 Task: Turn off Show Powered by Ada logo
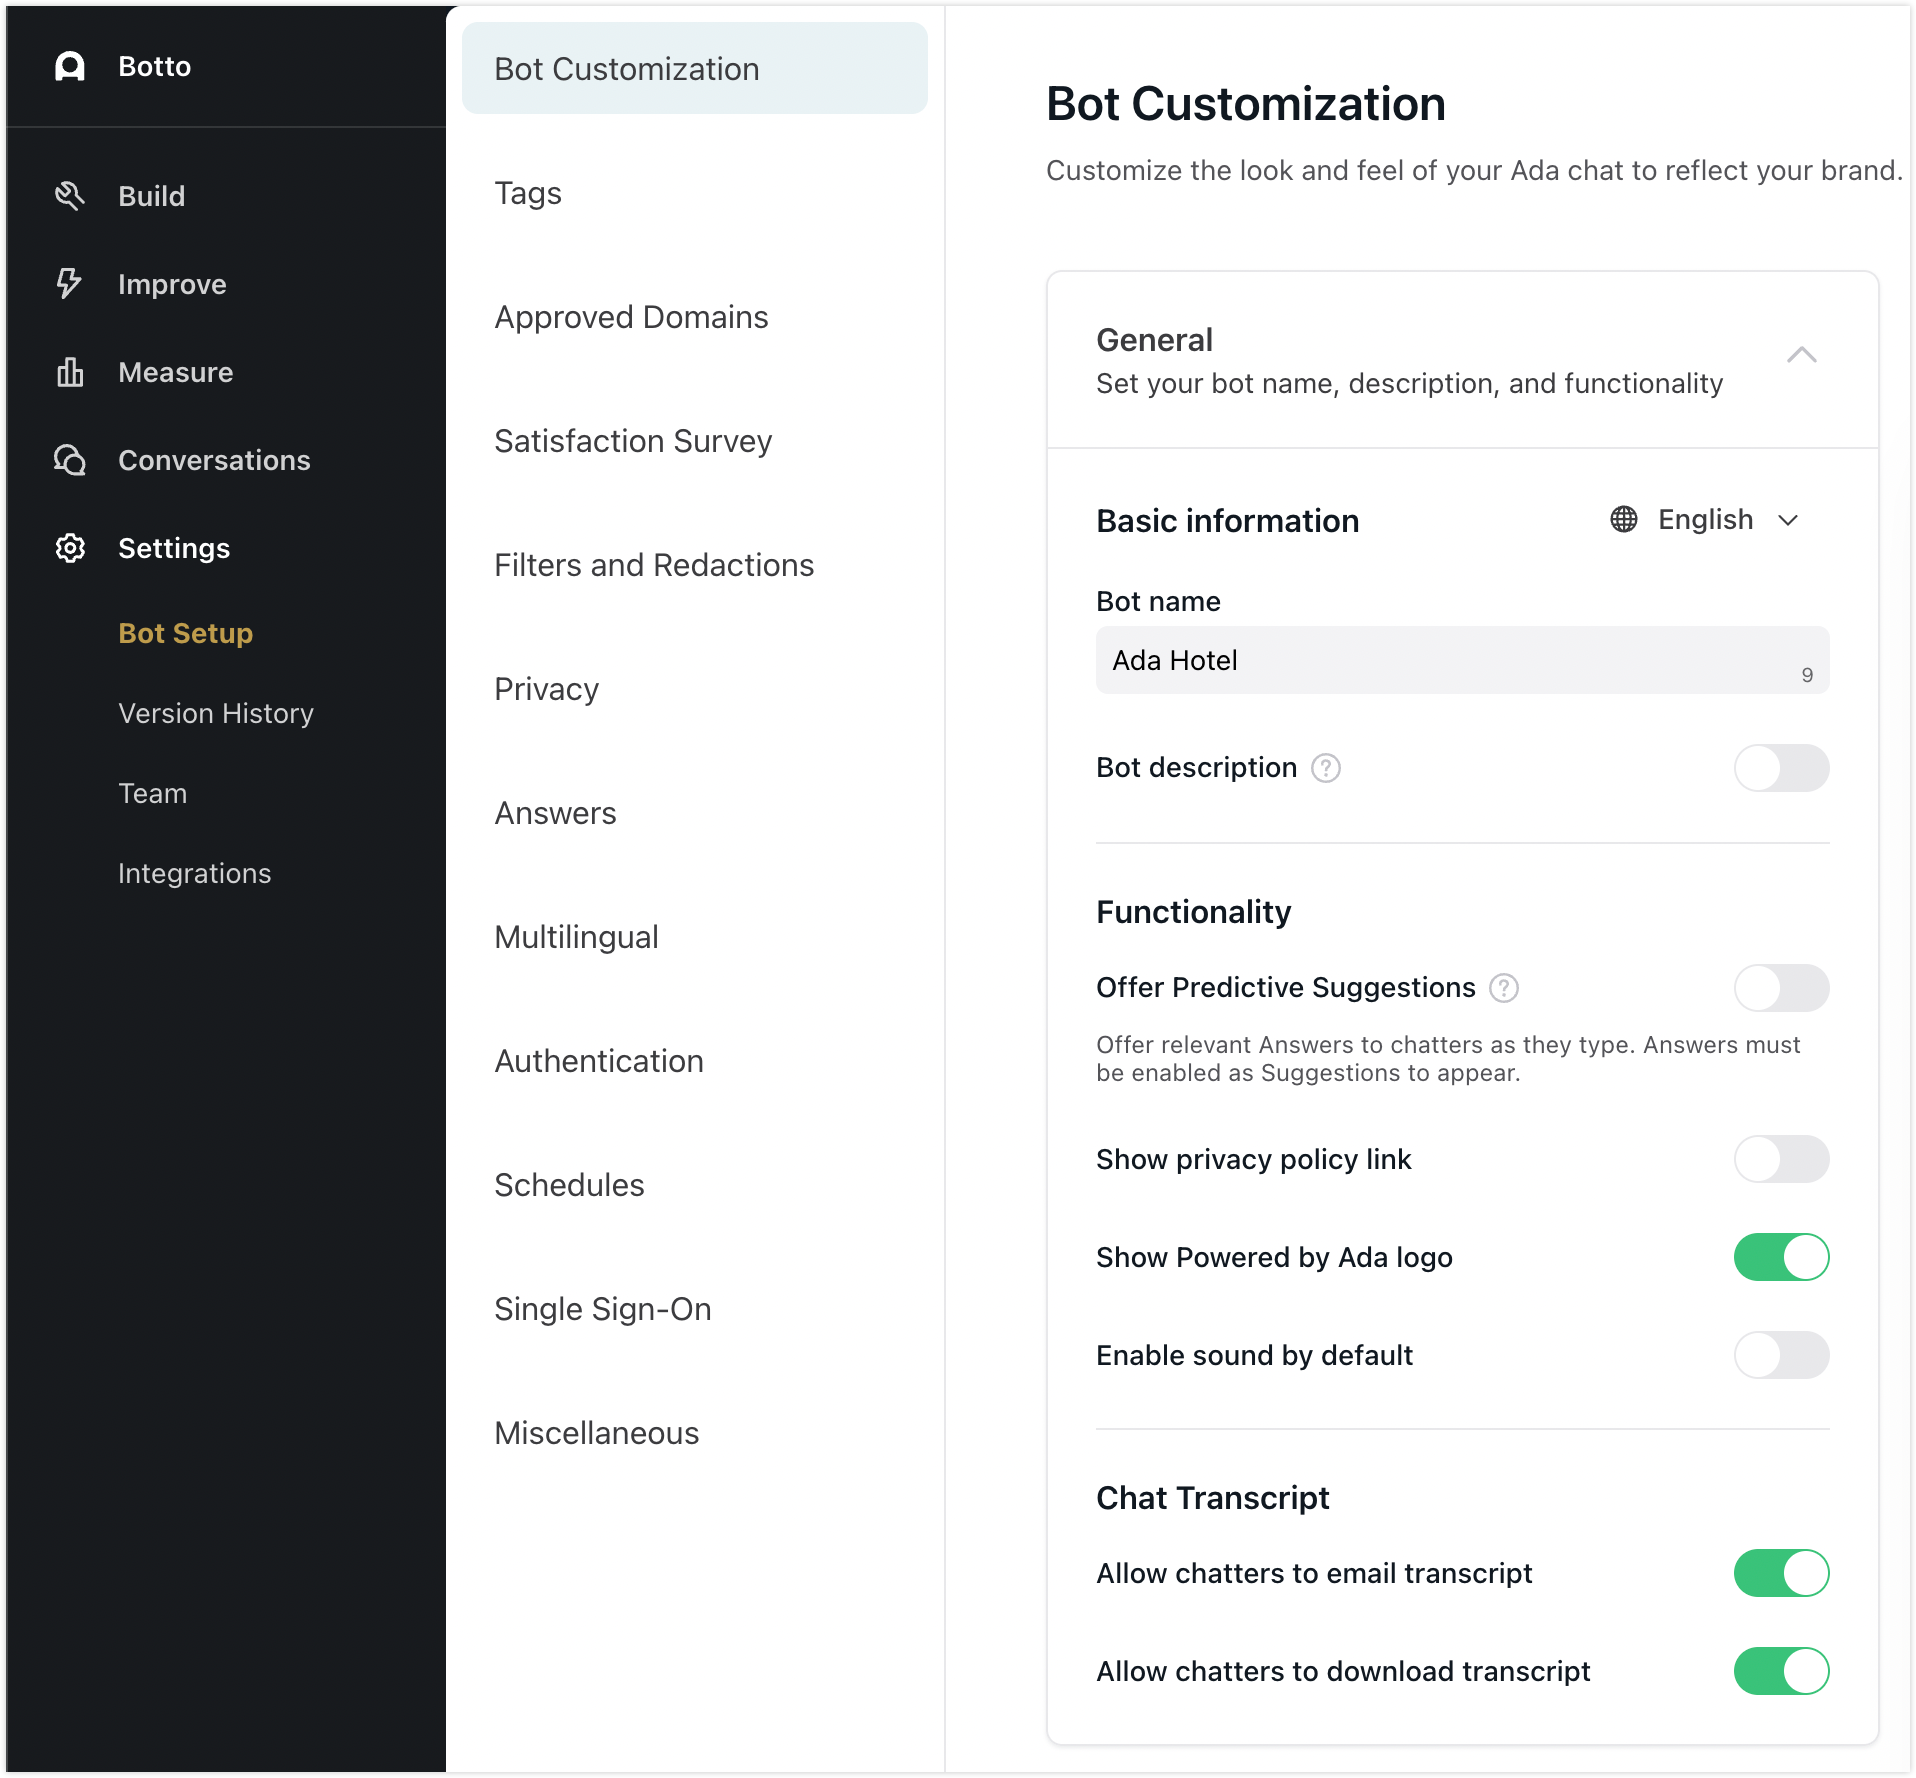[x=1781, y=1257]
